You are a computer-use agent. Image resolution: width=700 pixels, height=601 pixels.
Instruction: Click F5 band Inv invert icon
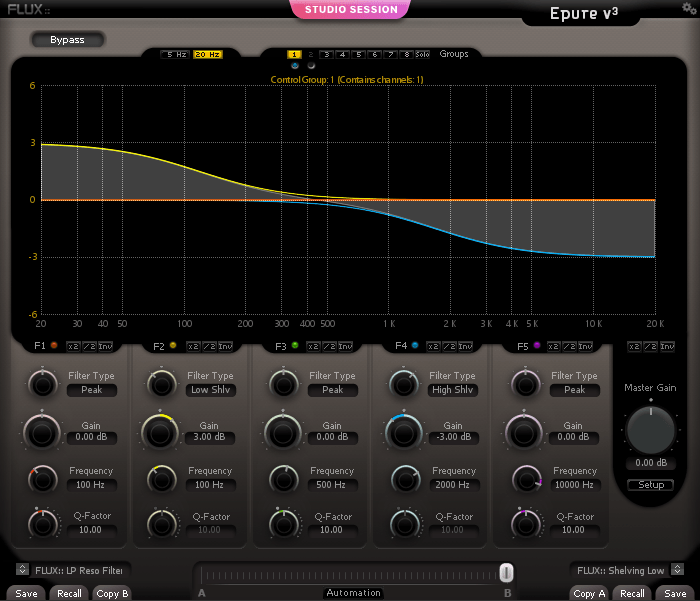(585, 346)
